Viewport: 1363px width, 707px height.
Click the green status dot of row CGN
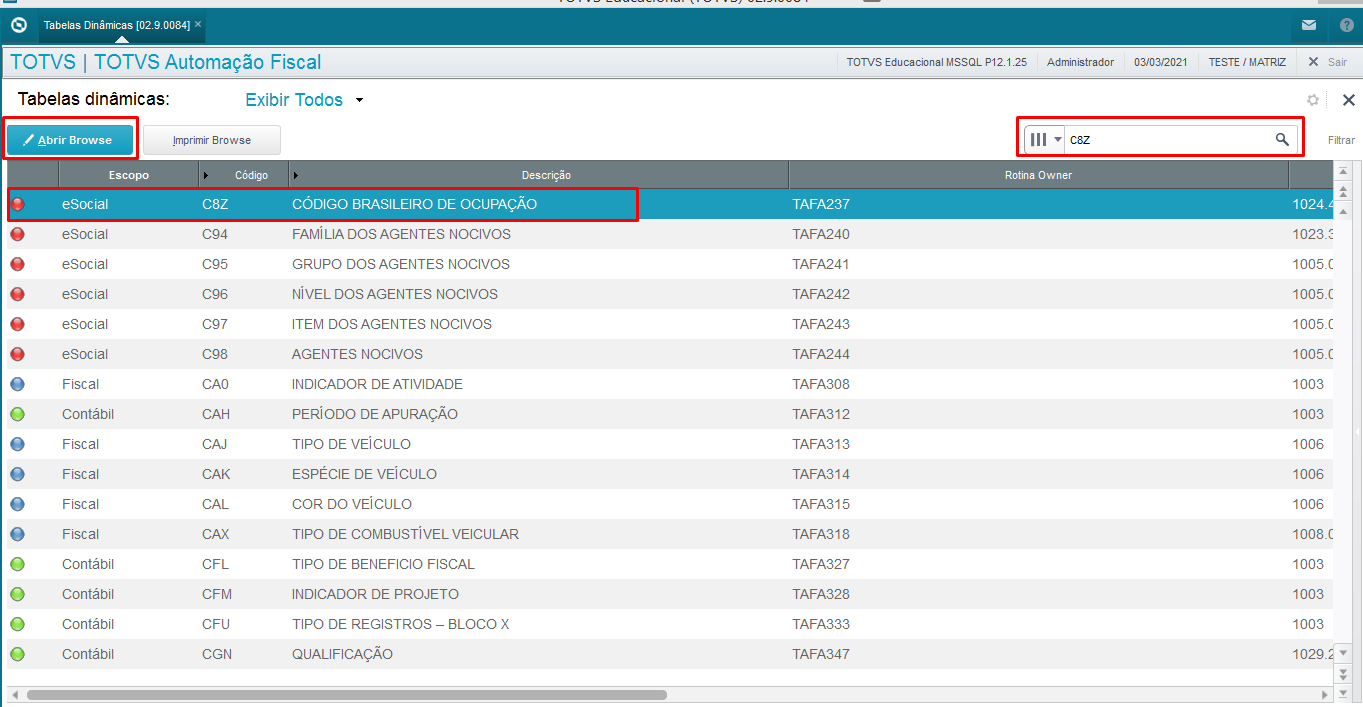coord(17,654)
